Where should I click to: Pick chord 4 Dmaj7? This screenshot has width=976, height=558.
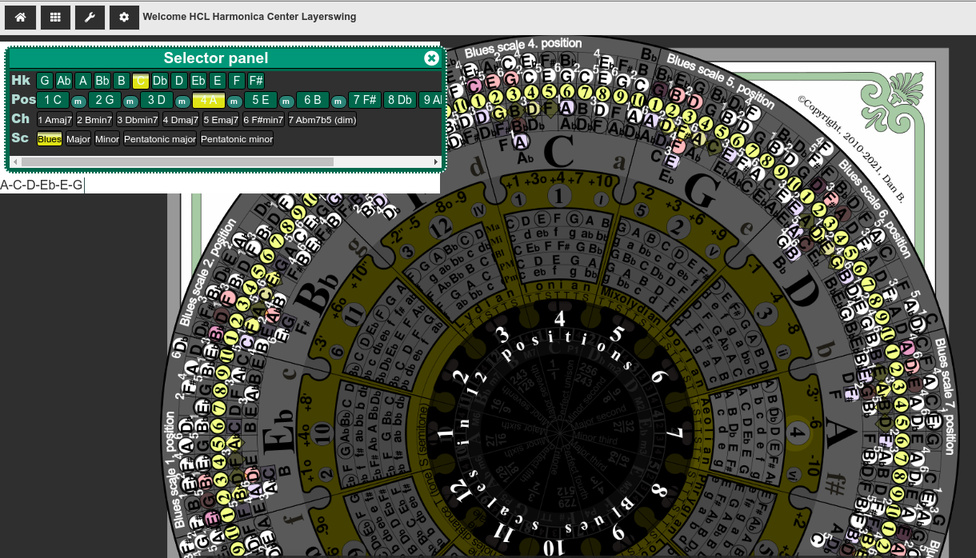(x=181, y=120)
